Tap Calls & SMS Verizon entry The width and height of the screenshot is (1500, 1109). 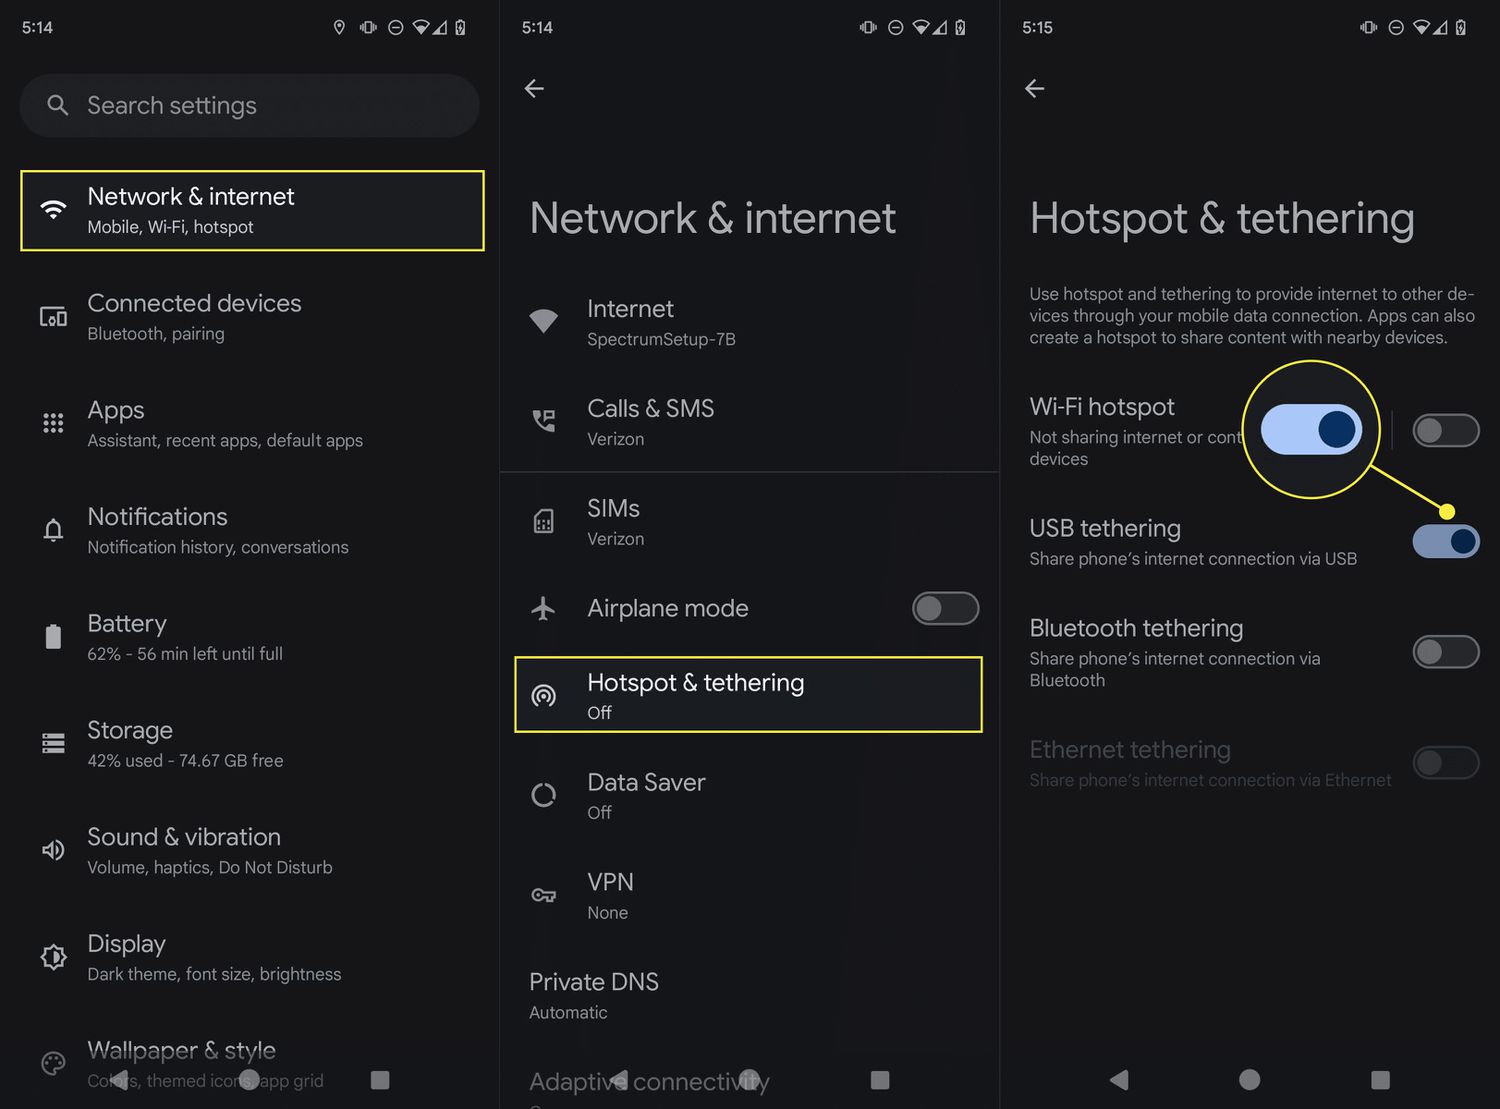click(749, 422)
